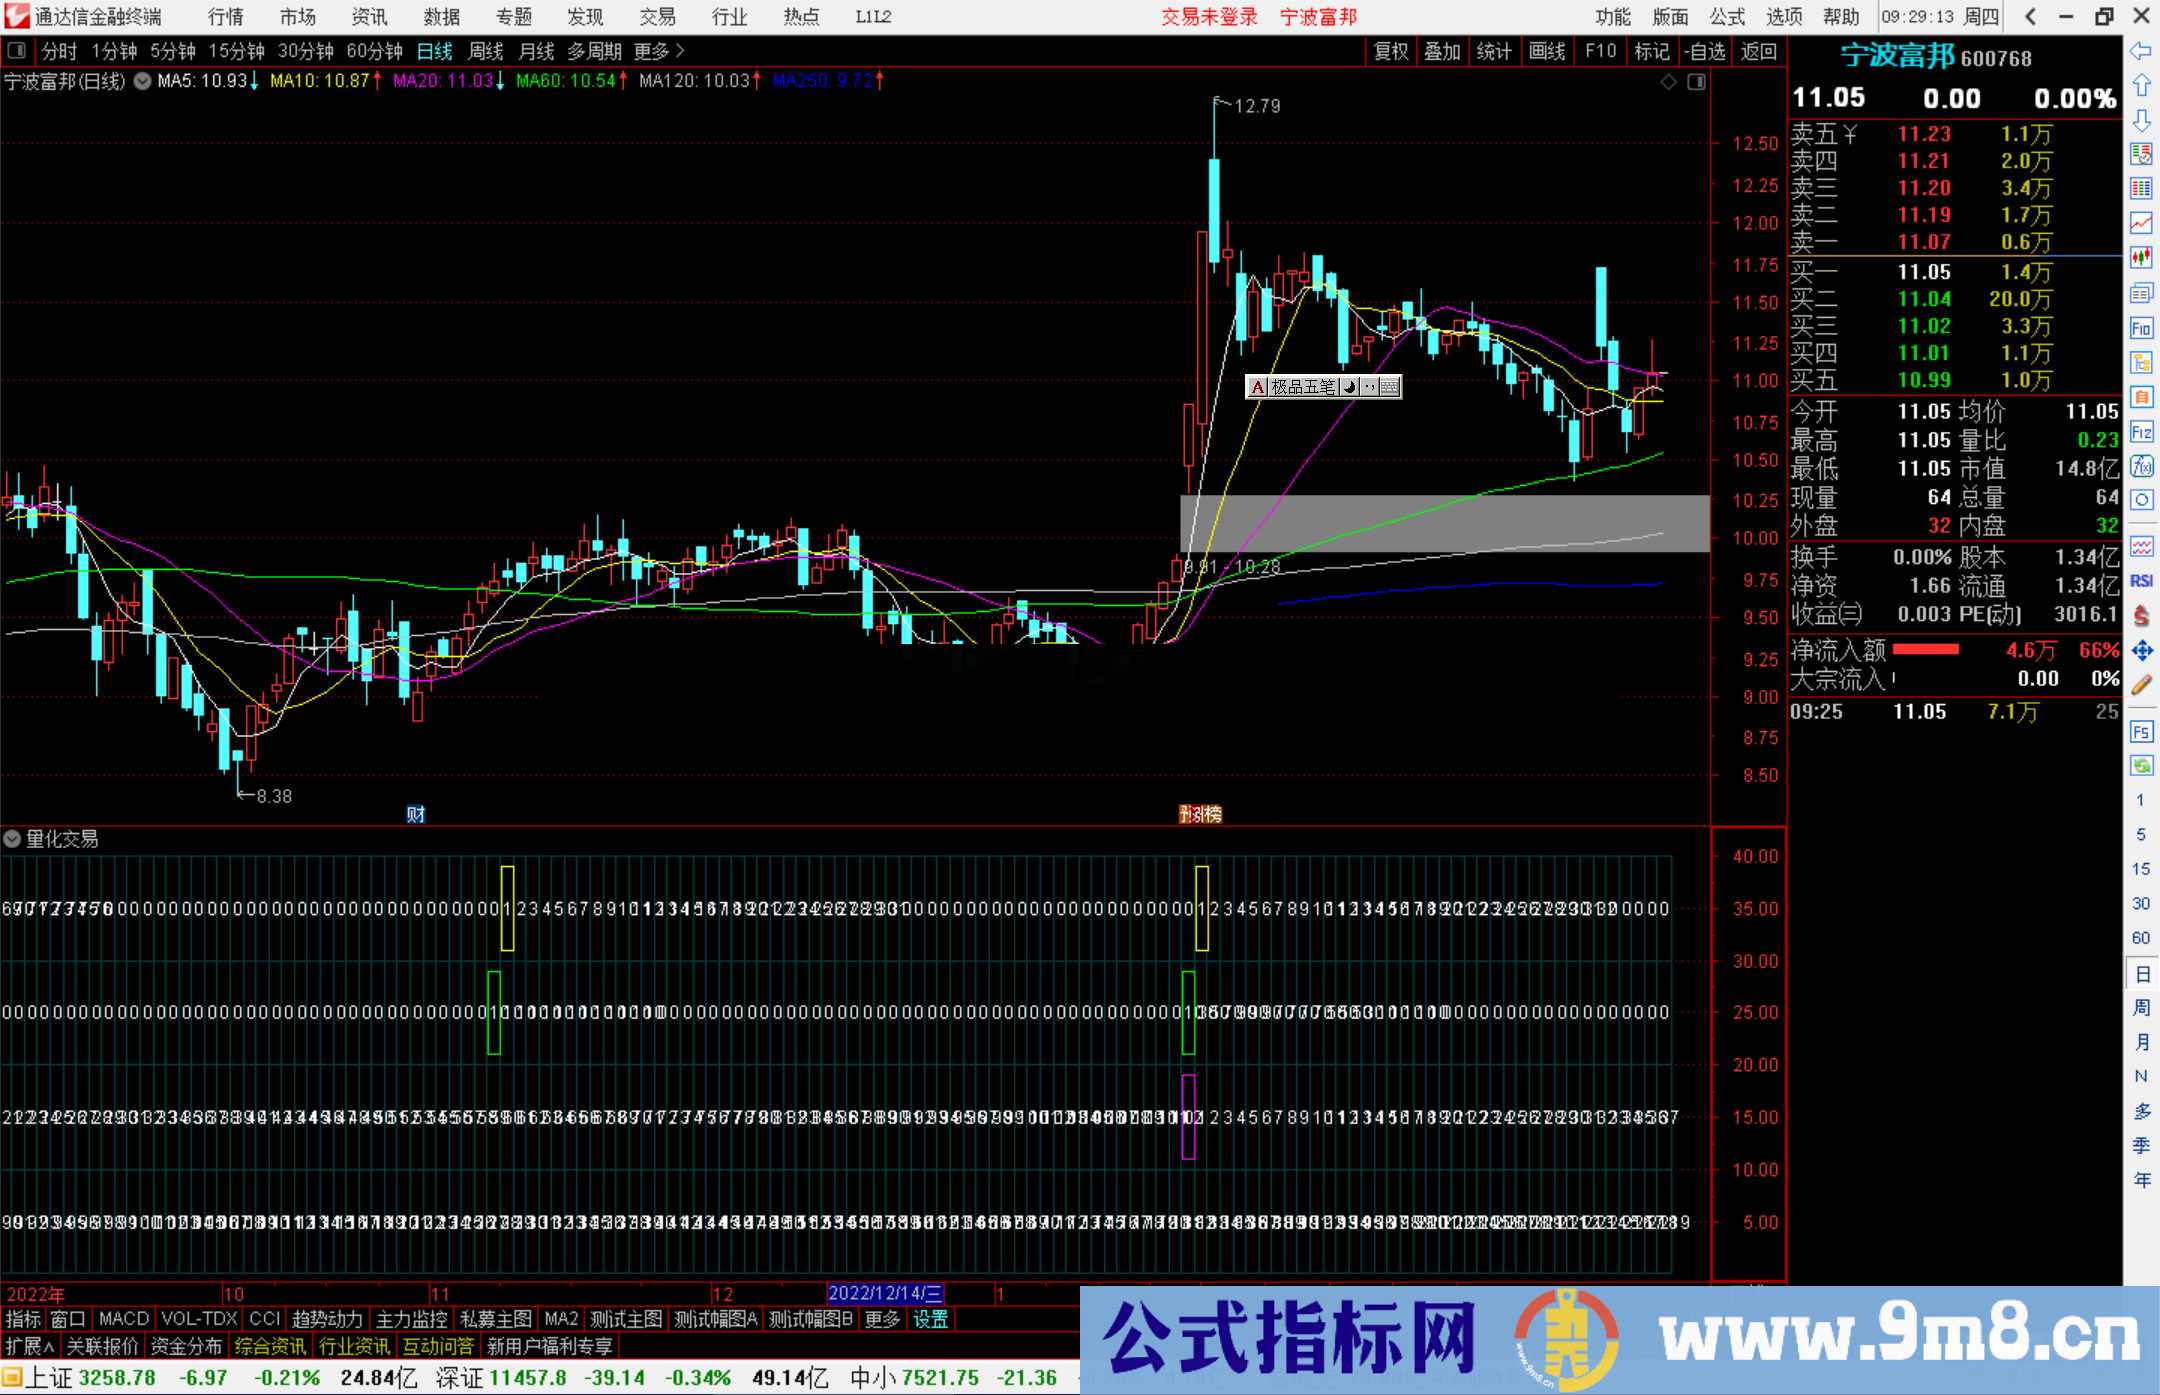The image size is (2160, 1395).
Task: Open the 公式 menu
Action: click(1727, 17)
